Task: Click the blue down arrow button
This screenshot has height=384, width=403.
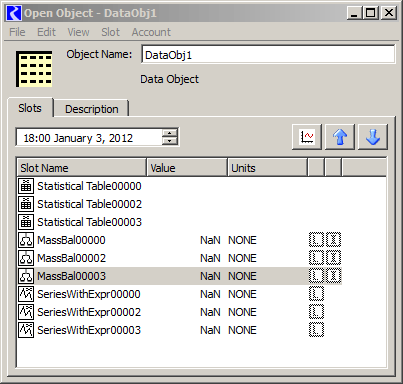Action: [x=373, y=137]
